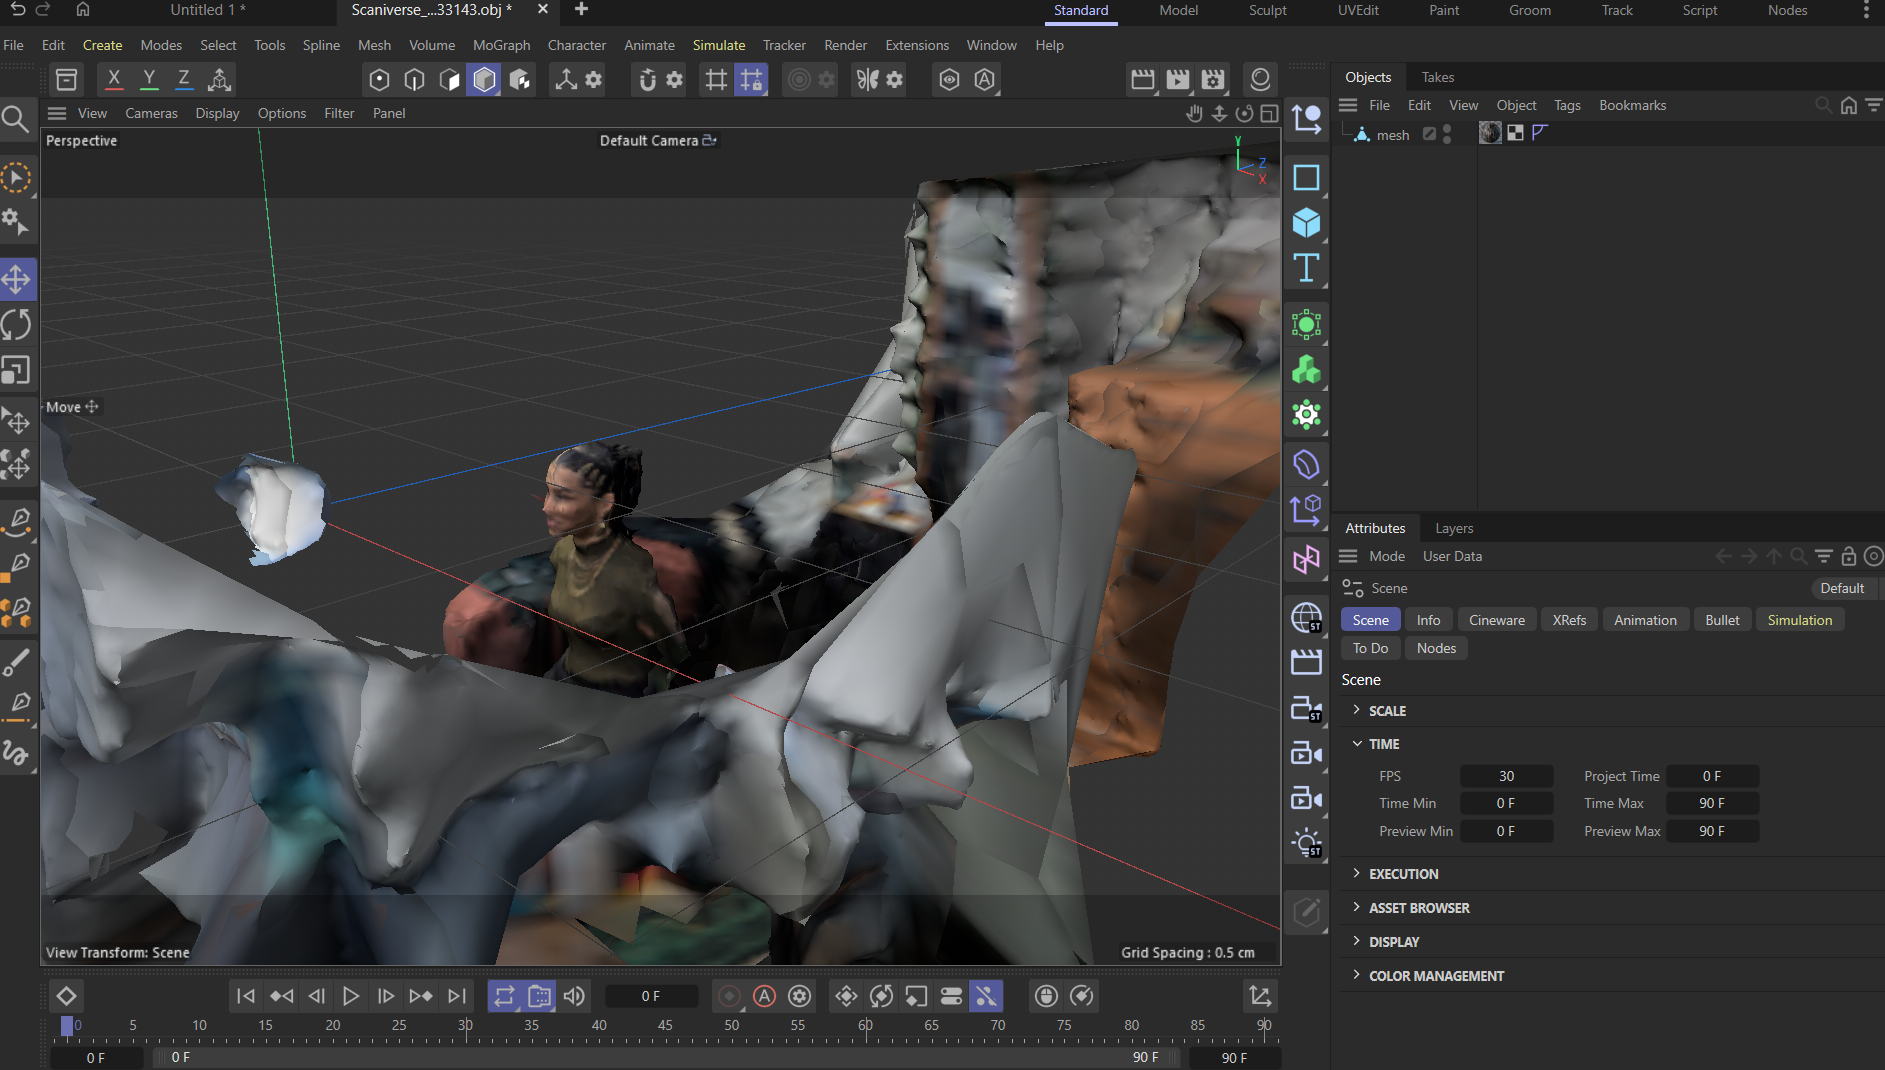The width and height of the screenshot is (1885, 1070).
Task: Click the FPS input field
Action: 1506,776
